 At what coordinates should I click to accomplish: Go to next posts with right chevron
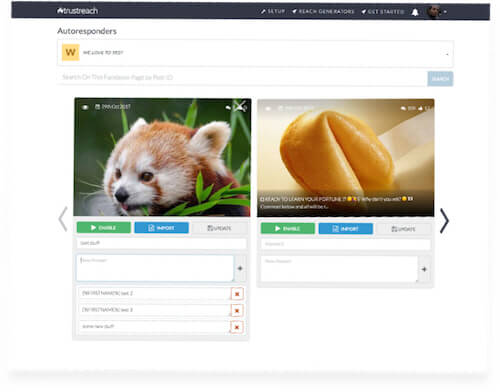coord(444,220)
